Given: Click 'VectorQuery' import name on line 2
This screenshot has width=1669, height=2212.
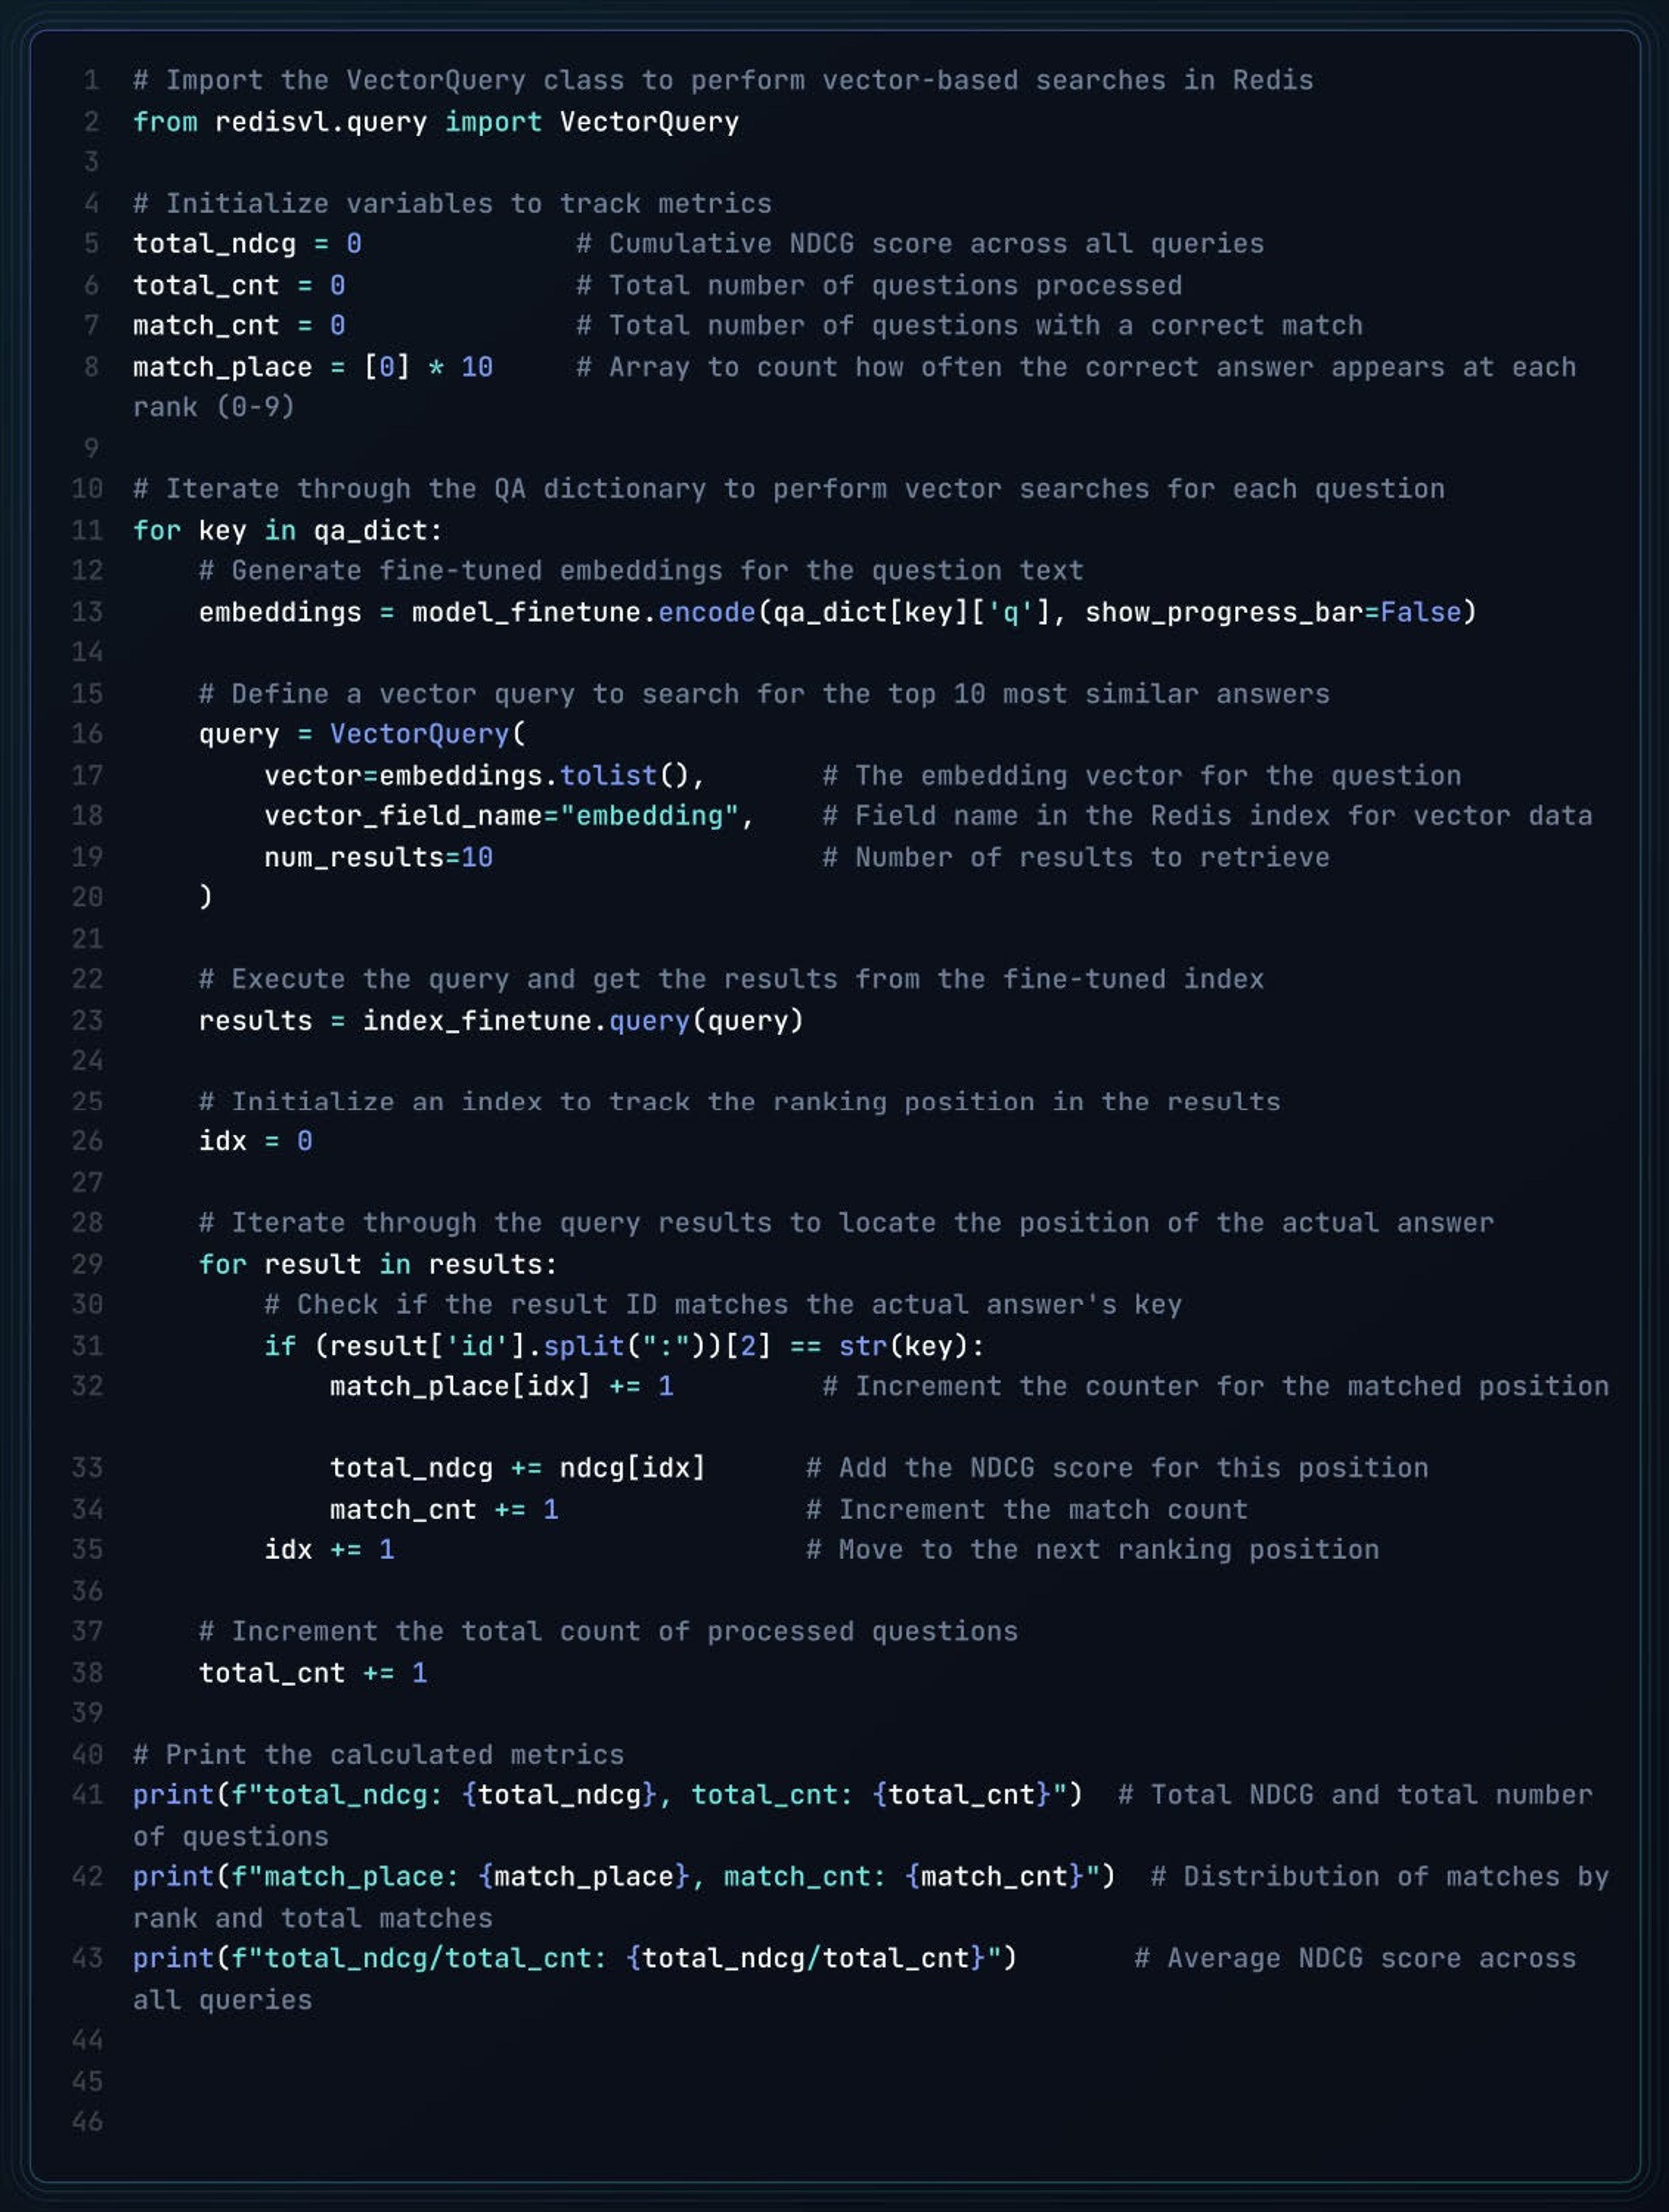Looking at the screenshot, I should coord(648,122).
